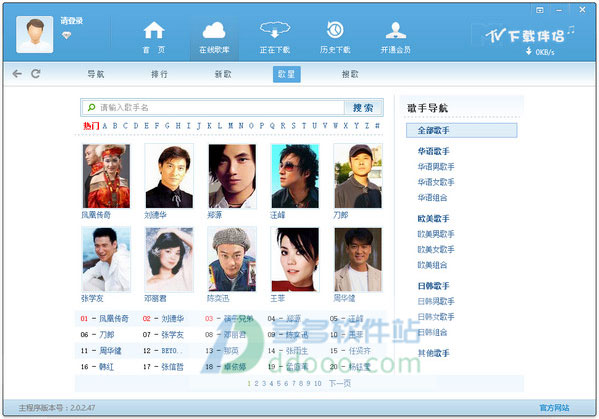Switch to the 导航 tab
Viewport: 599px width, 419px height.
click(x=96, y=74)
